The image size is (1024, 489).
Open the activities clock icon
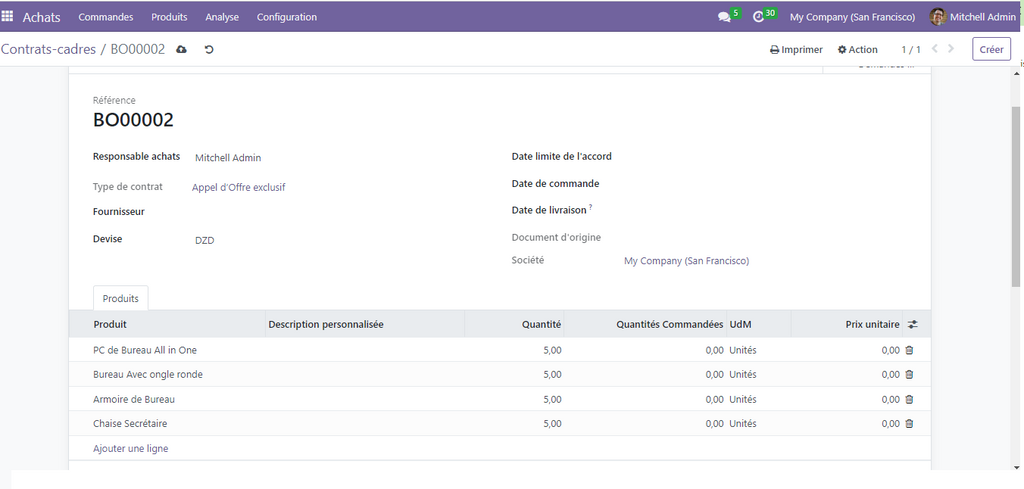[x=759, y=17]
